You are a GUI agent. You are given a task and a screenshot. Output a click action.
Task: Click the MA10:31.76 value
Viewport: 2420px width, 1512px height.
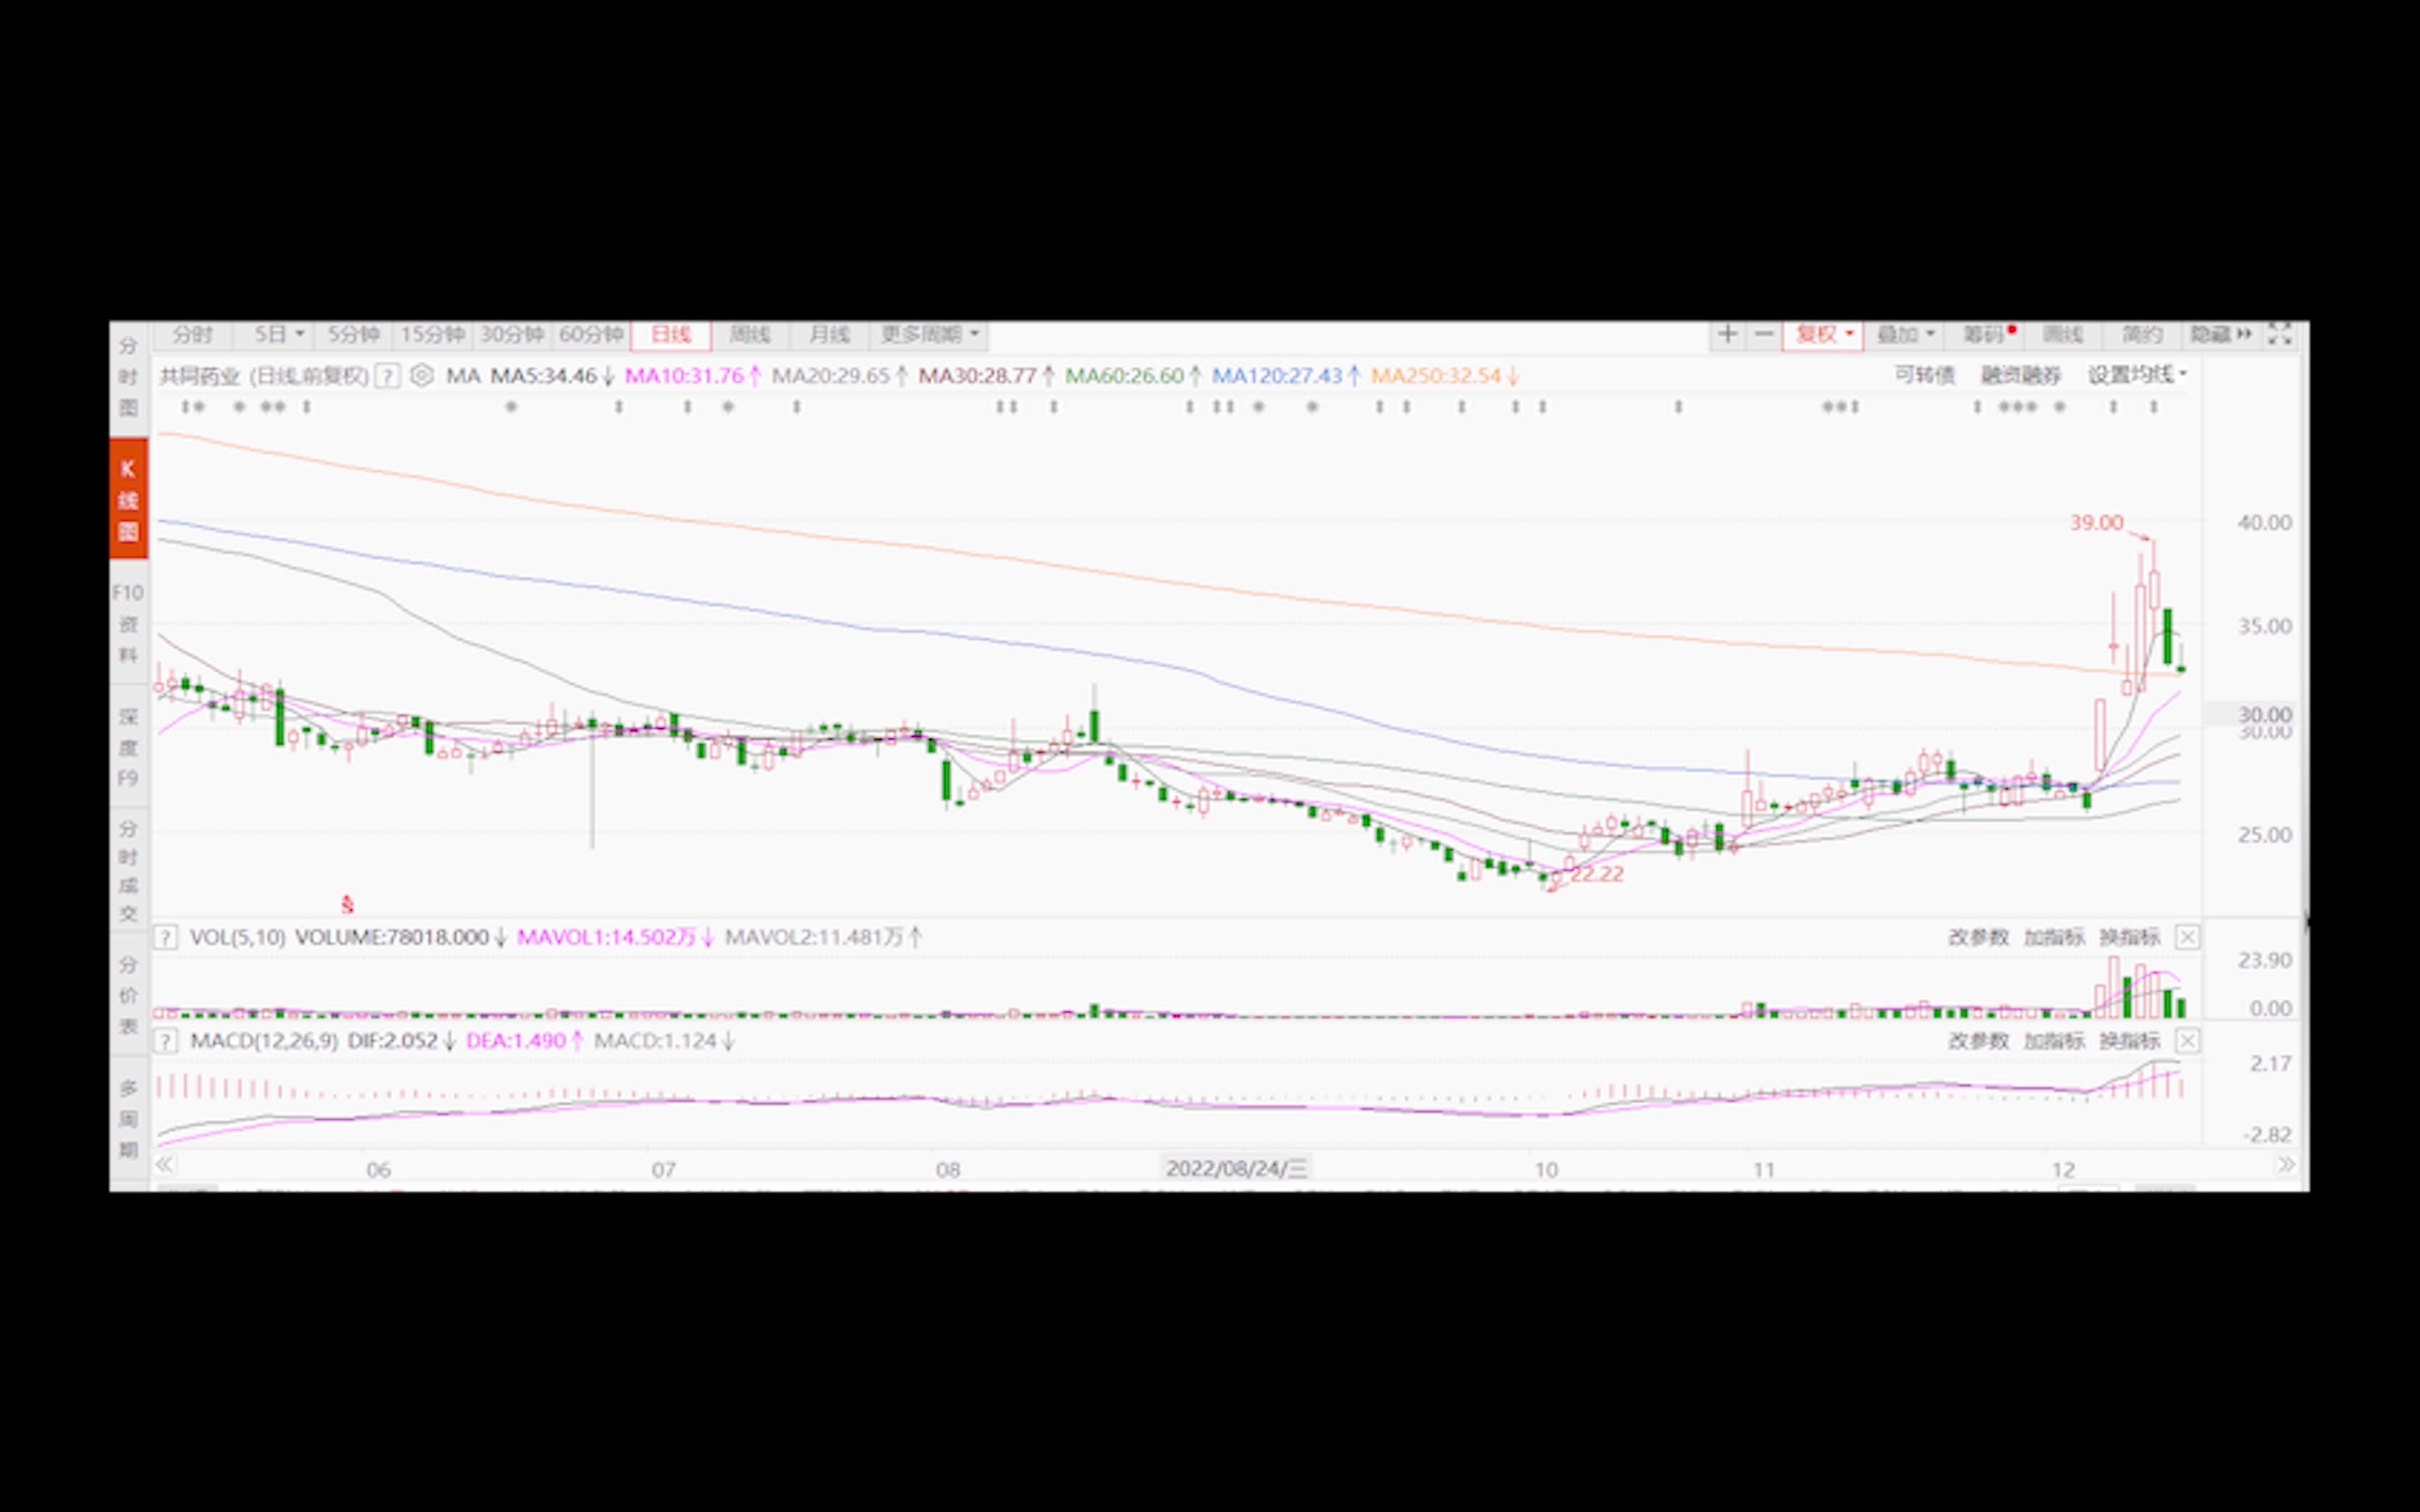click(684, 376)
